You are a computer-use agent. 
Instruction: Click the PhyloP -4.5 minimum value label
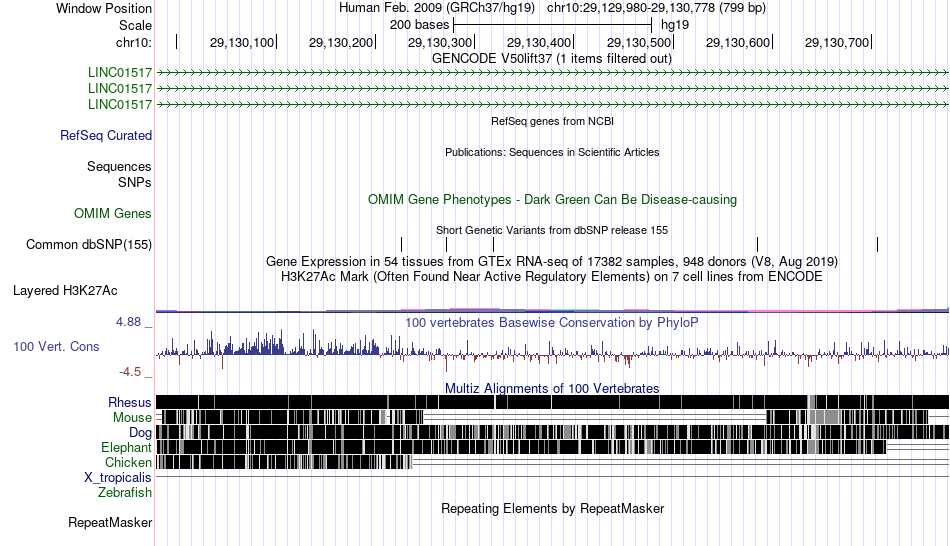coord(130,371)
